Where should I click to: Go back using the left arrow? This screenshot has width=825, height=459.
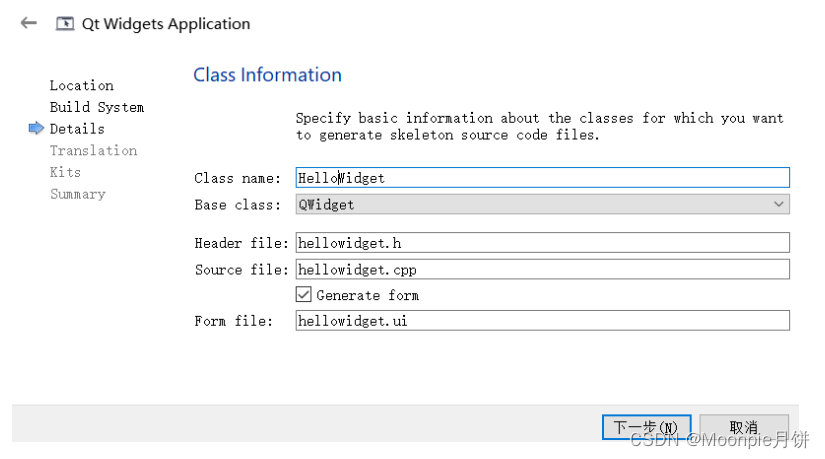28,23
